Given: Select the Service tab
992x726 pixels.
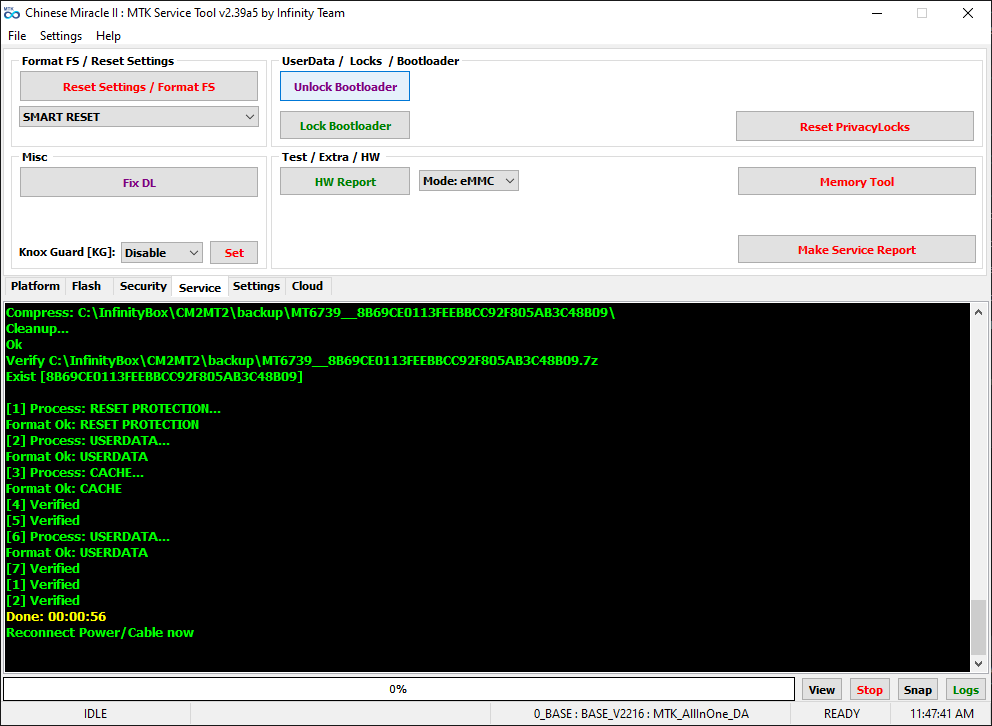Looking at the screenshot, I should pos(200,287).
